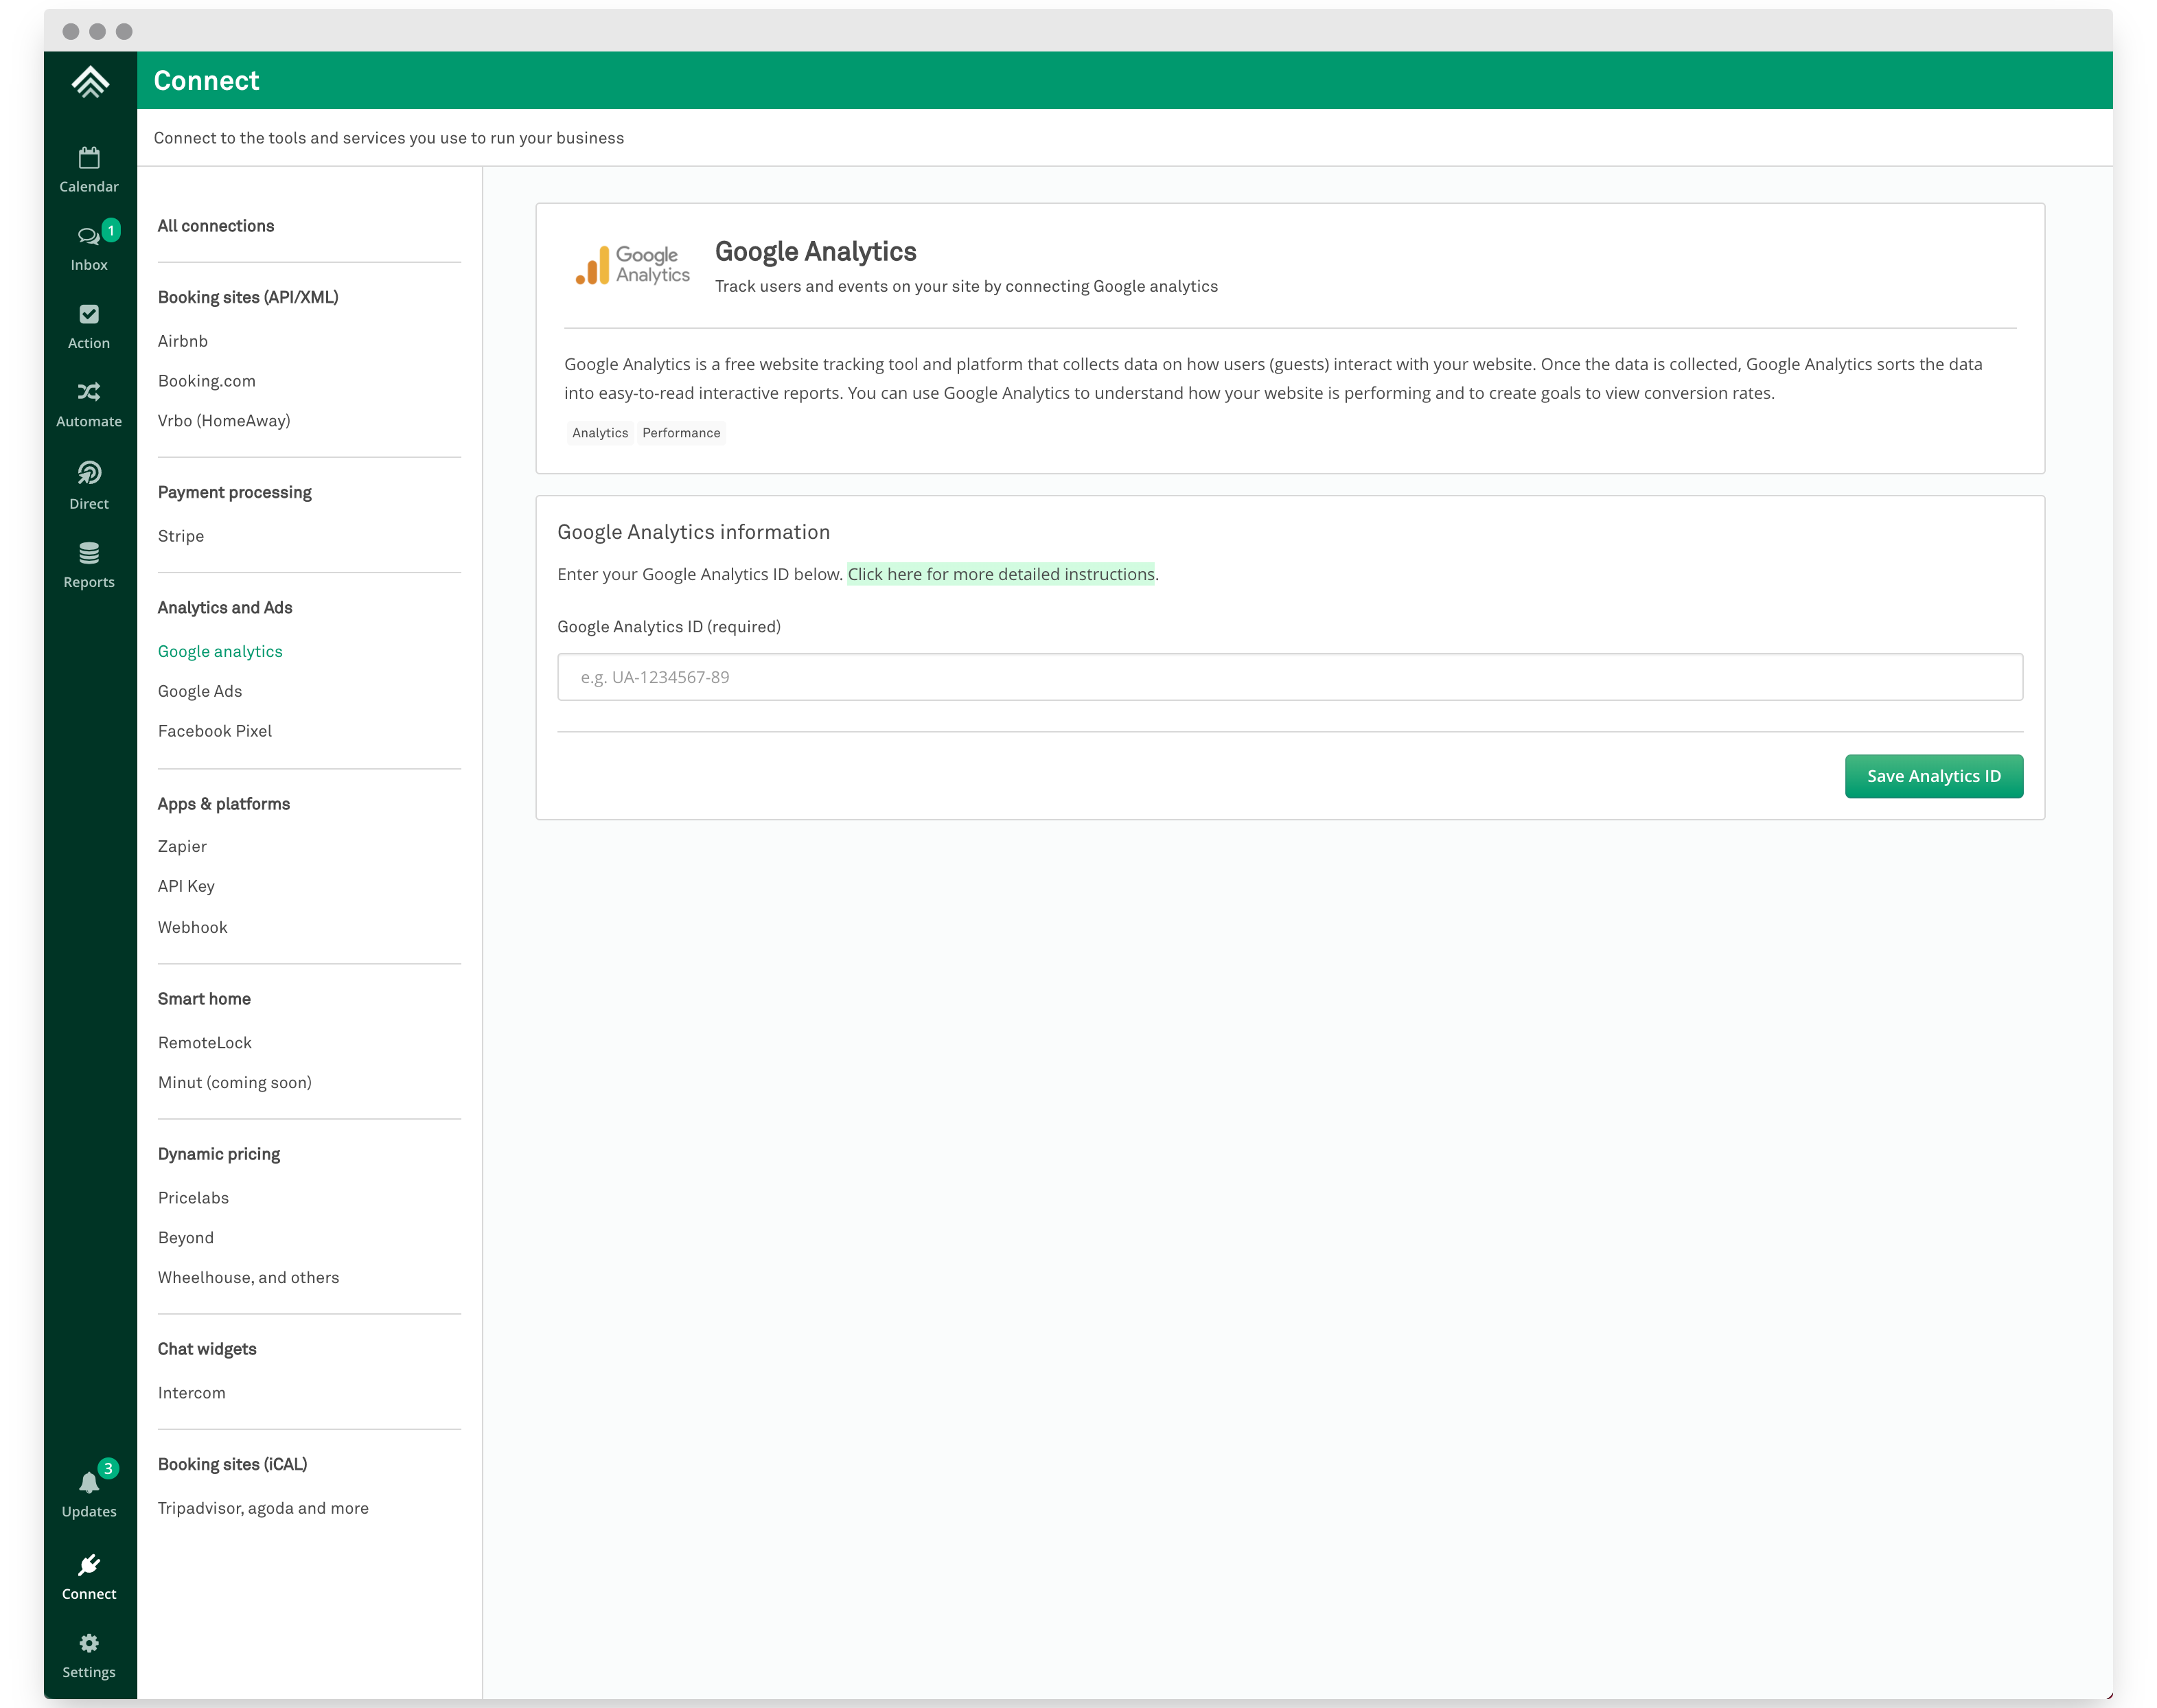
Task: Select Stripe under Payment processing
Action: click(181, 536)
